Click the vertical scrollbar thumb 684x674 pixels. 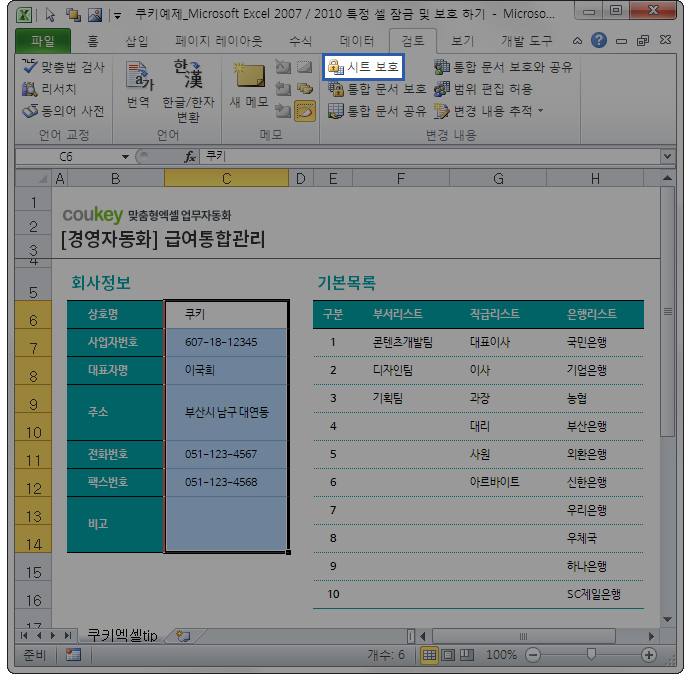pos(667,312)
